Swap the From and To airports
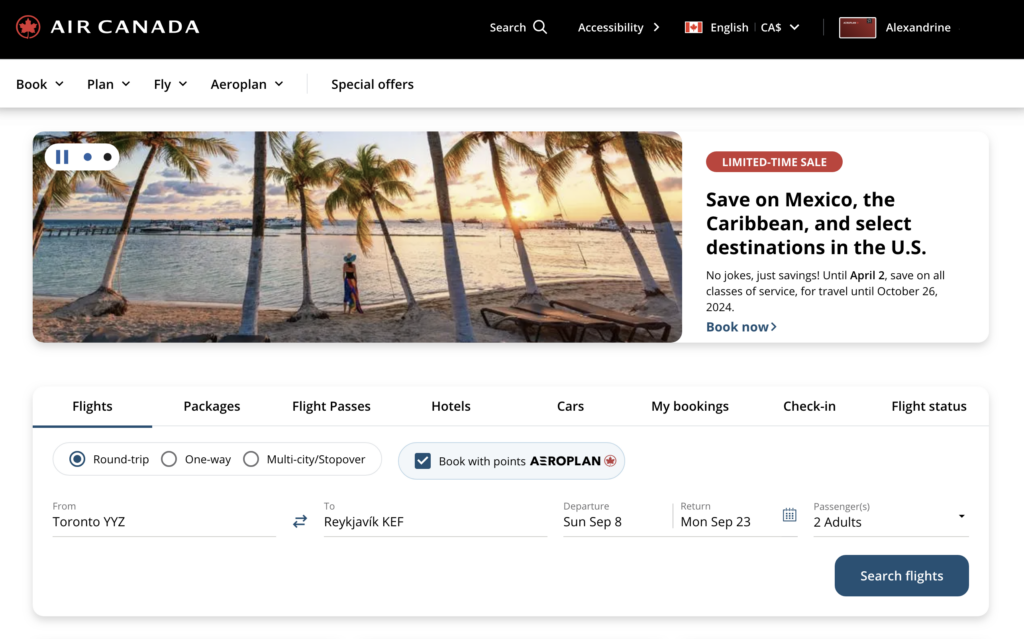The height and width of the screenshot is (639, 1024). tap(299, 520)
